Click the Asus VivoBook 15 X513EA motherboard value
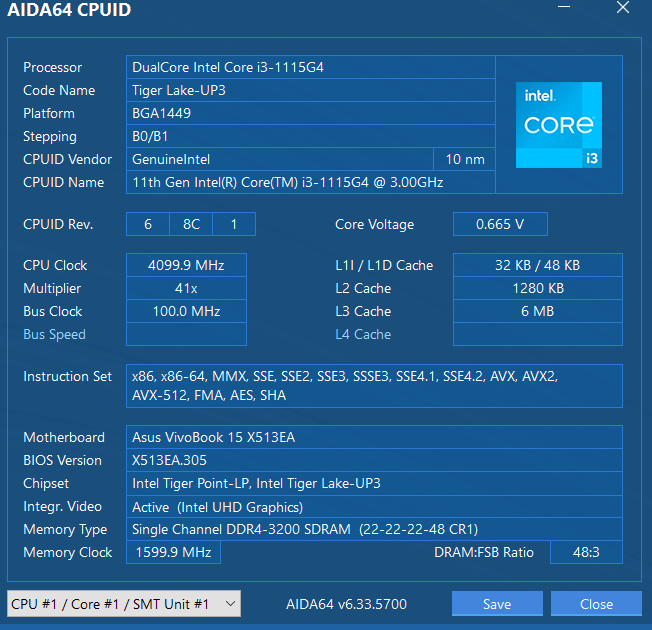The width and height of the screenshot is (652, 630). click(374, 437)
